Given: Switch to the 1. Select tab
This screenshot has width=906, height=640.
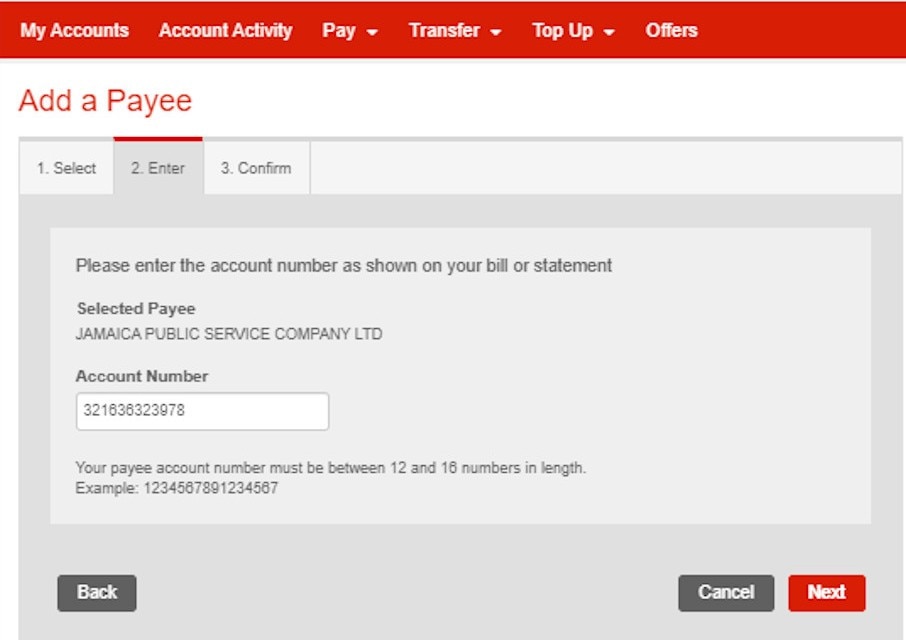Looking at the screenshot, I should click(x=66, y=168).
